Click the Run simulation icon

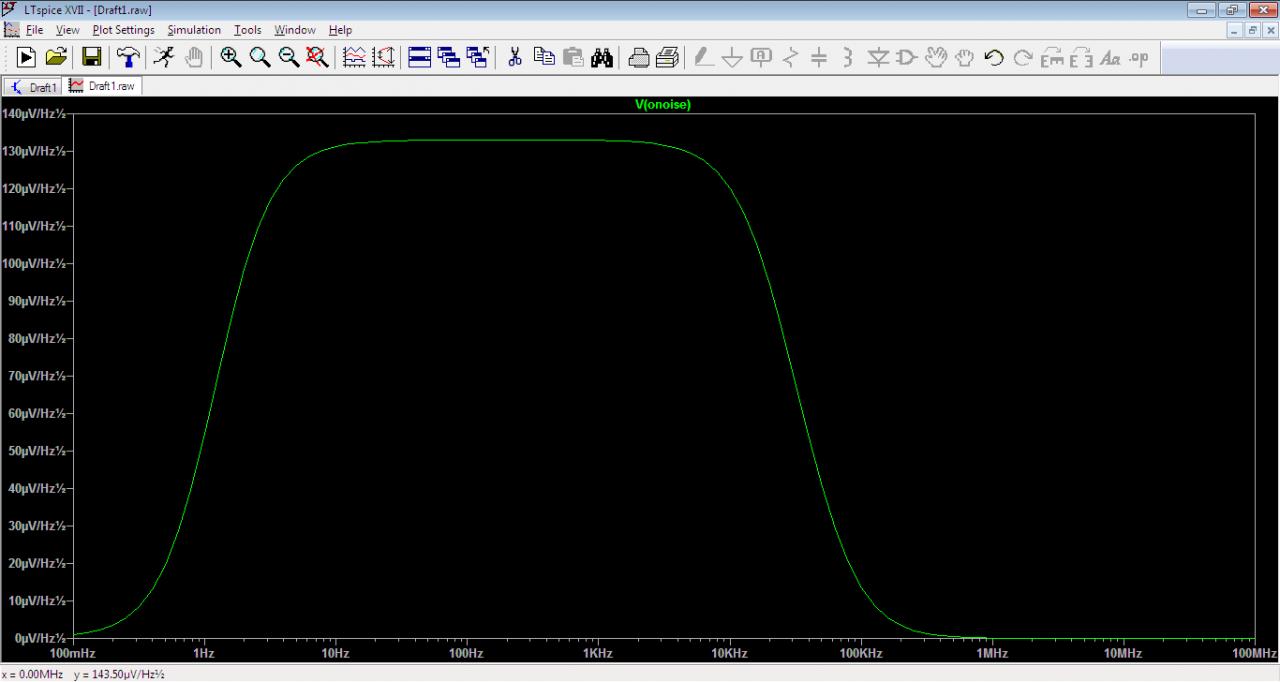(27, 58)
